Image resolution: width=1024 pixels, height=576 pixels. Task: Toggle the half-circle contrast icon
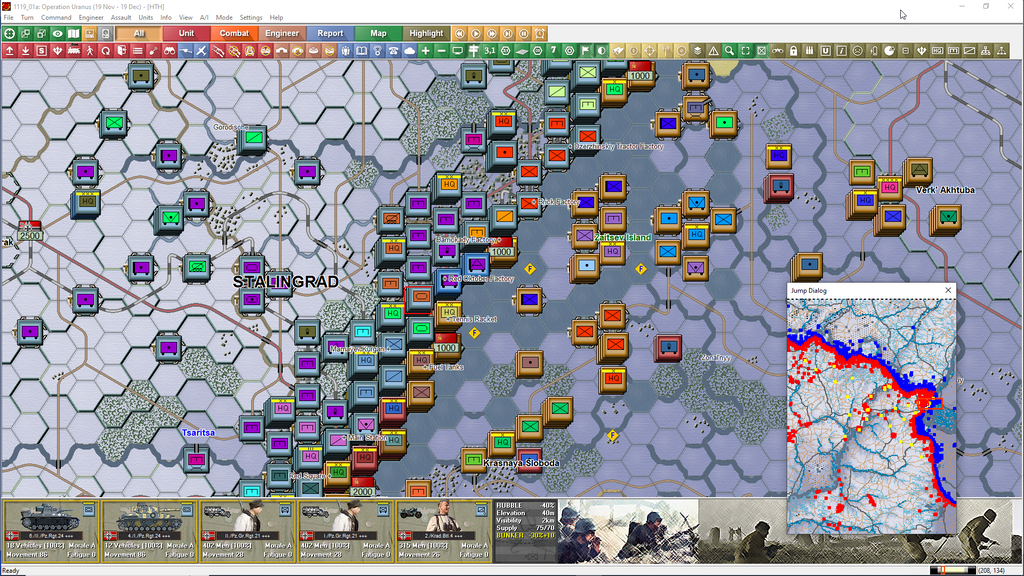601,50
